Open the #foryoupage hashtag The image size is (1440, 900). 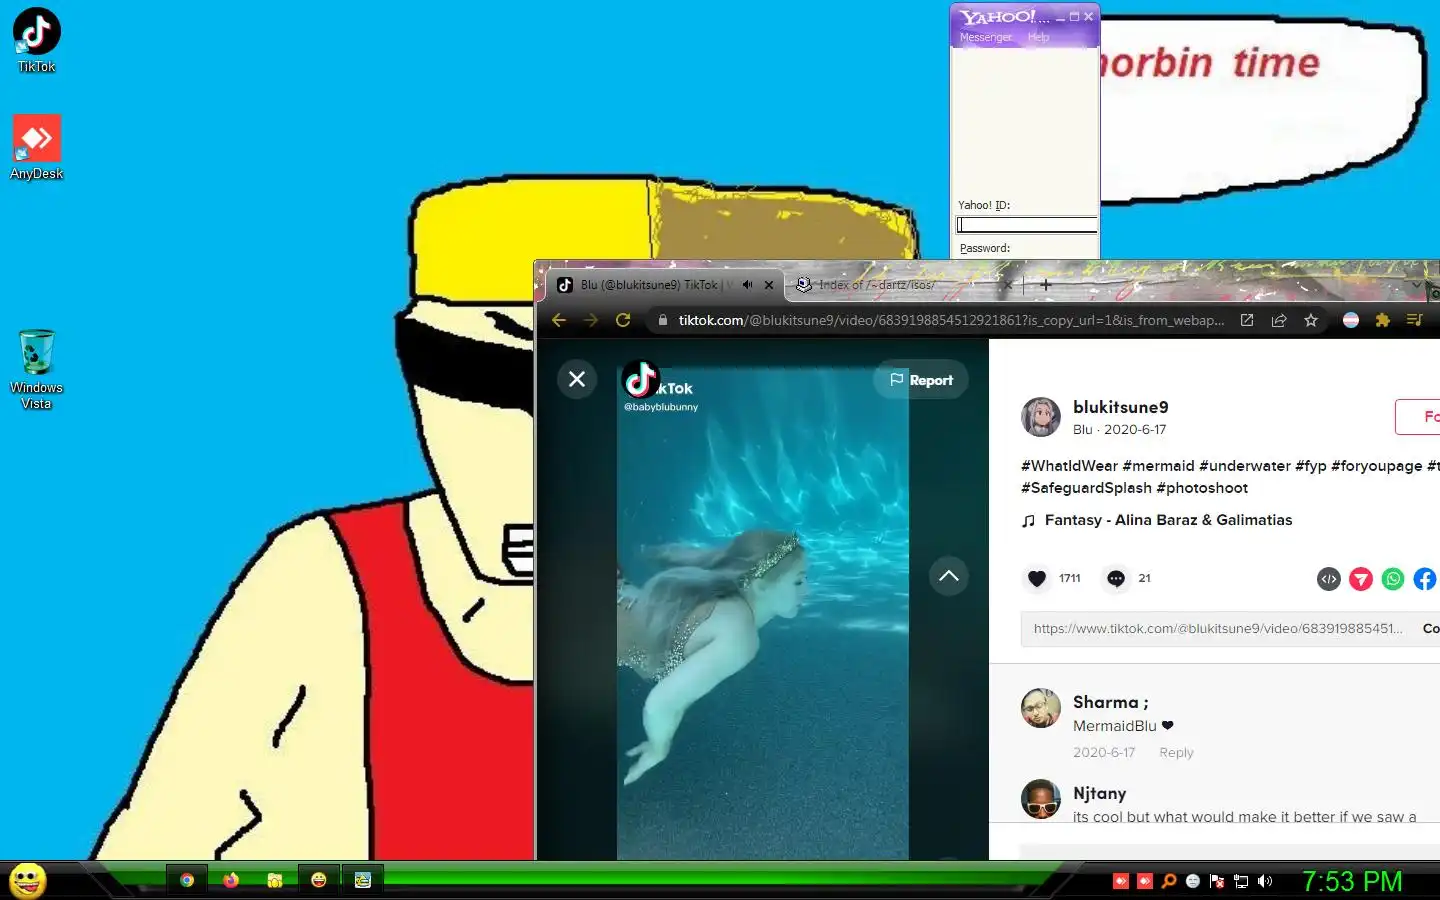(1376, 466)
